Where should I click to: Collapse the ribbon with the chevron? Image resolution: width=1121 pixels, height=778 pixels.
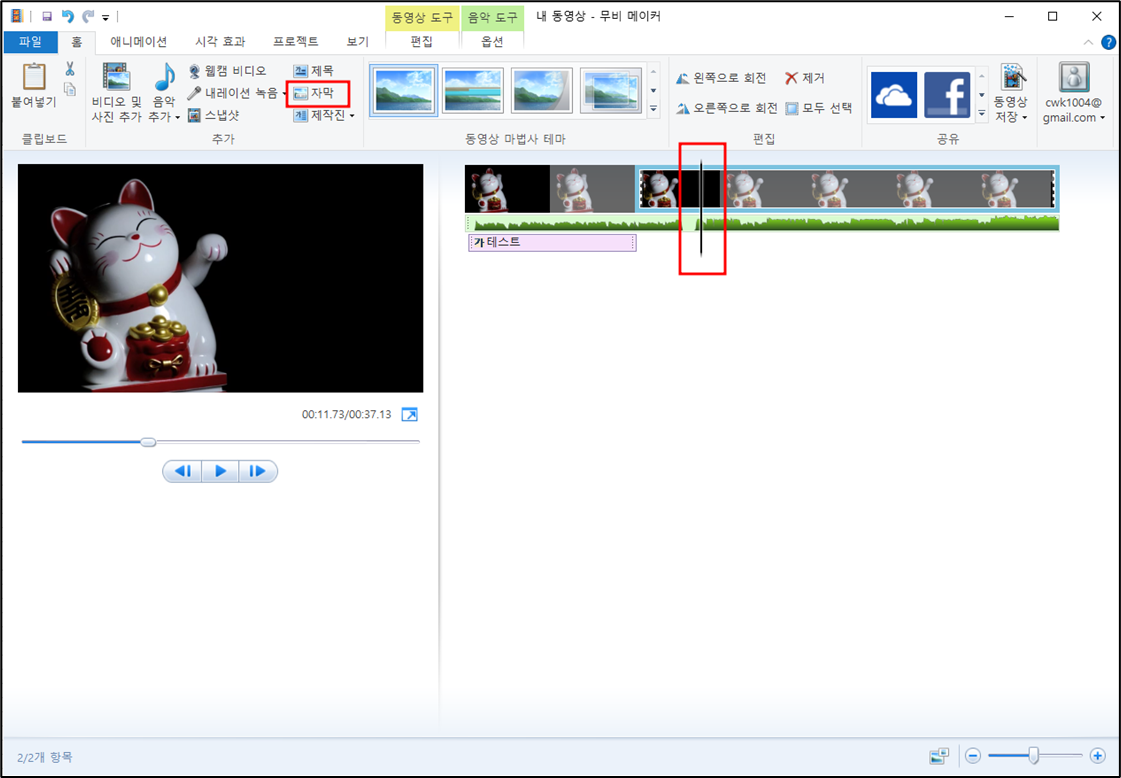1088,42
